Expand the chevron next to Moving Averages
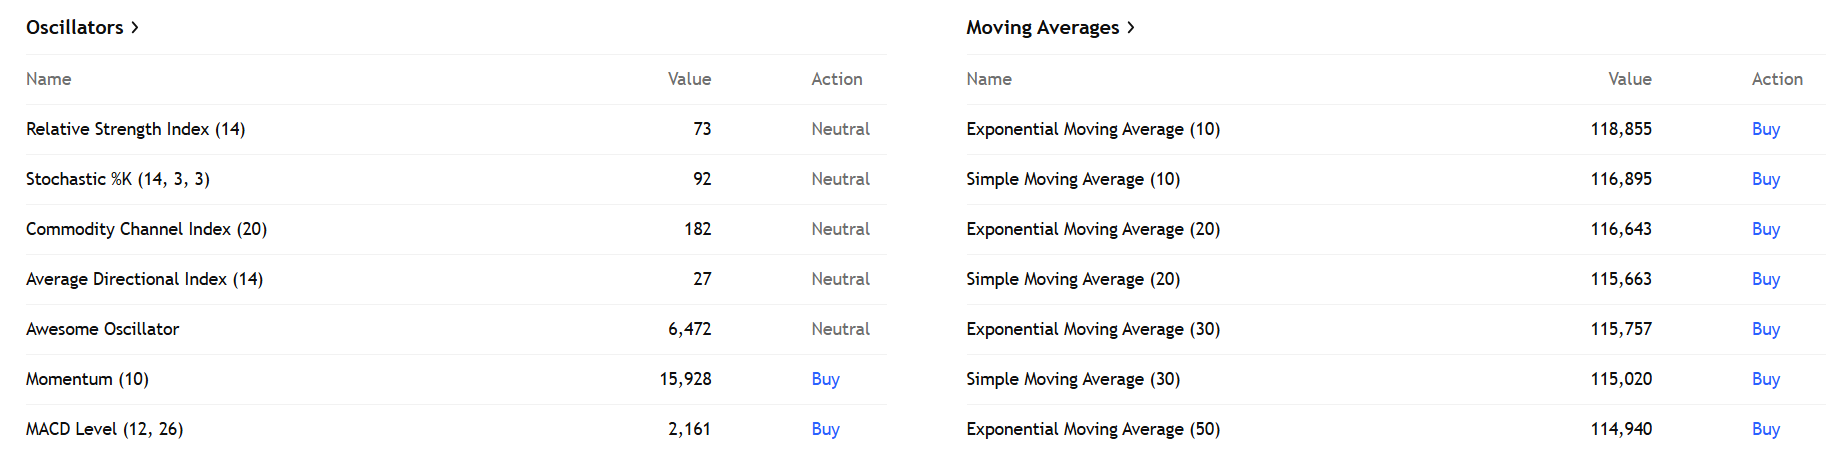This screenshot has width=1826, height=450. tap(1131, 27)
